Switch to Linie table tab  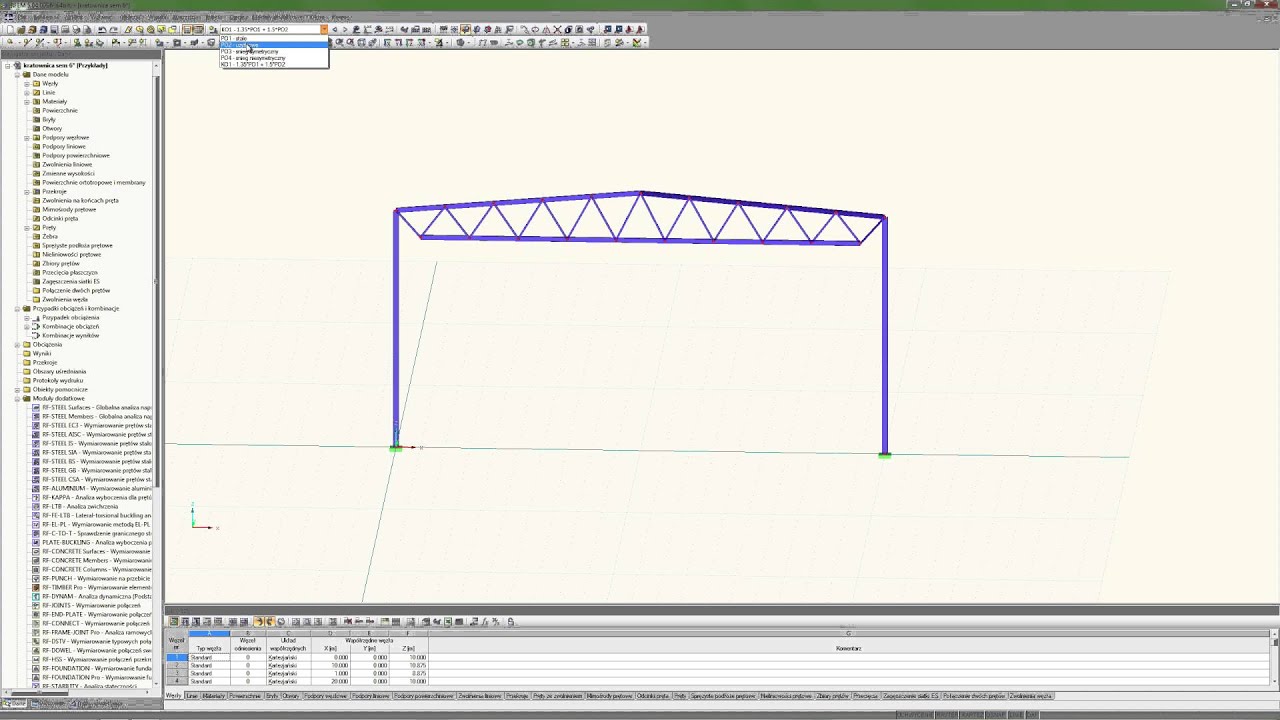click(191, 695)
